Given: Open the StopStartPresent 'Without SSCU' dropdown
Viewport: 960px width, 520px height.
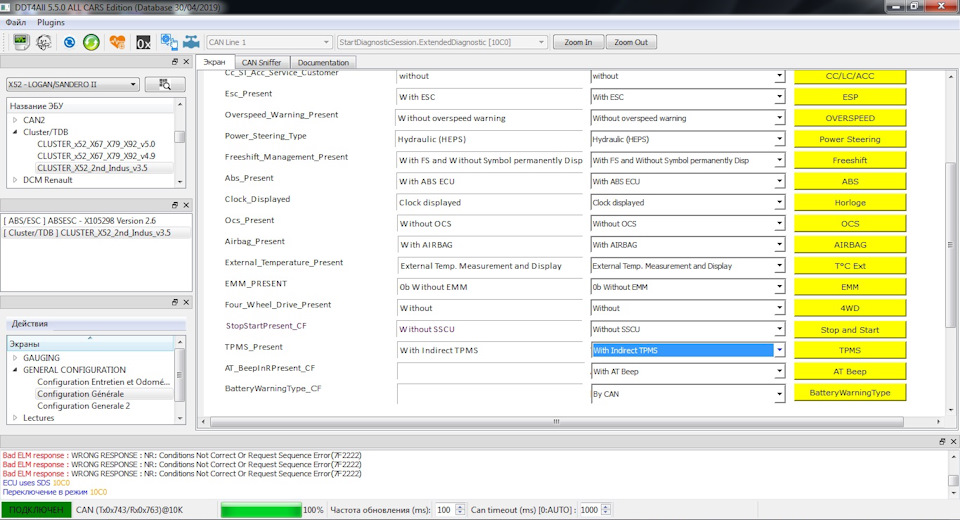Looking at the screenshot, I should [688, 329].
